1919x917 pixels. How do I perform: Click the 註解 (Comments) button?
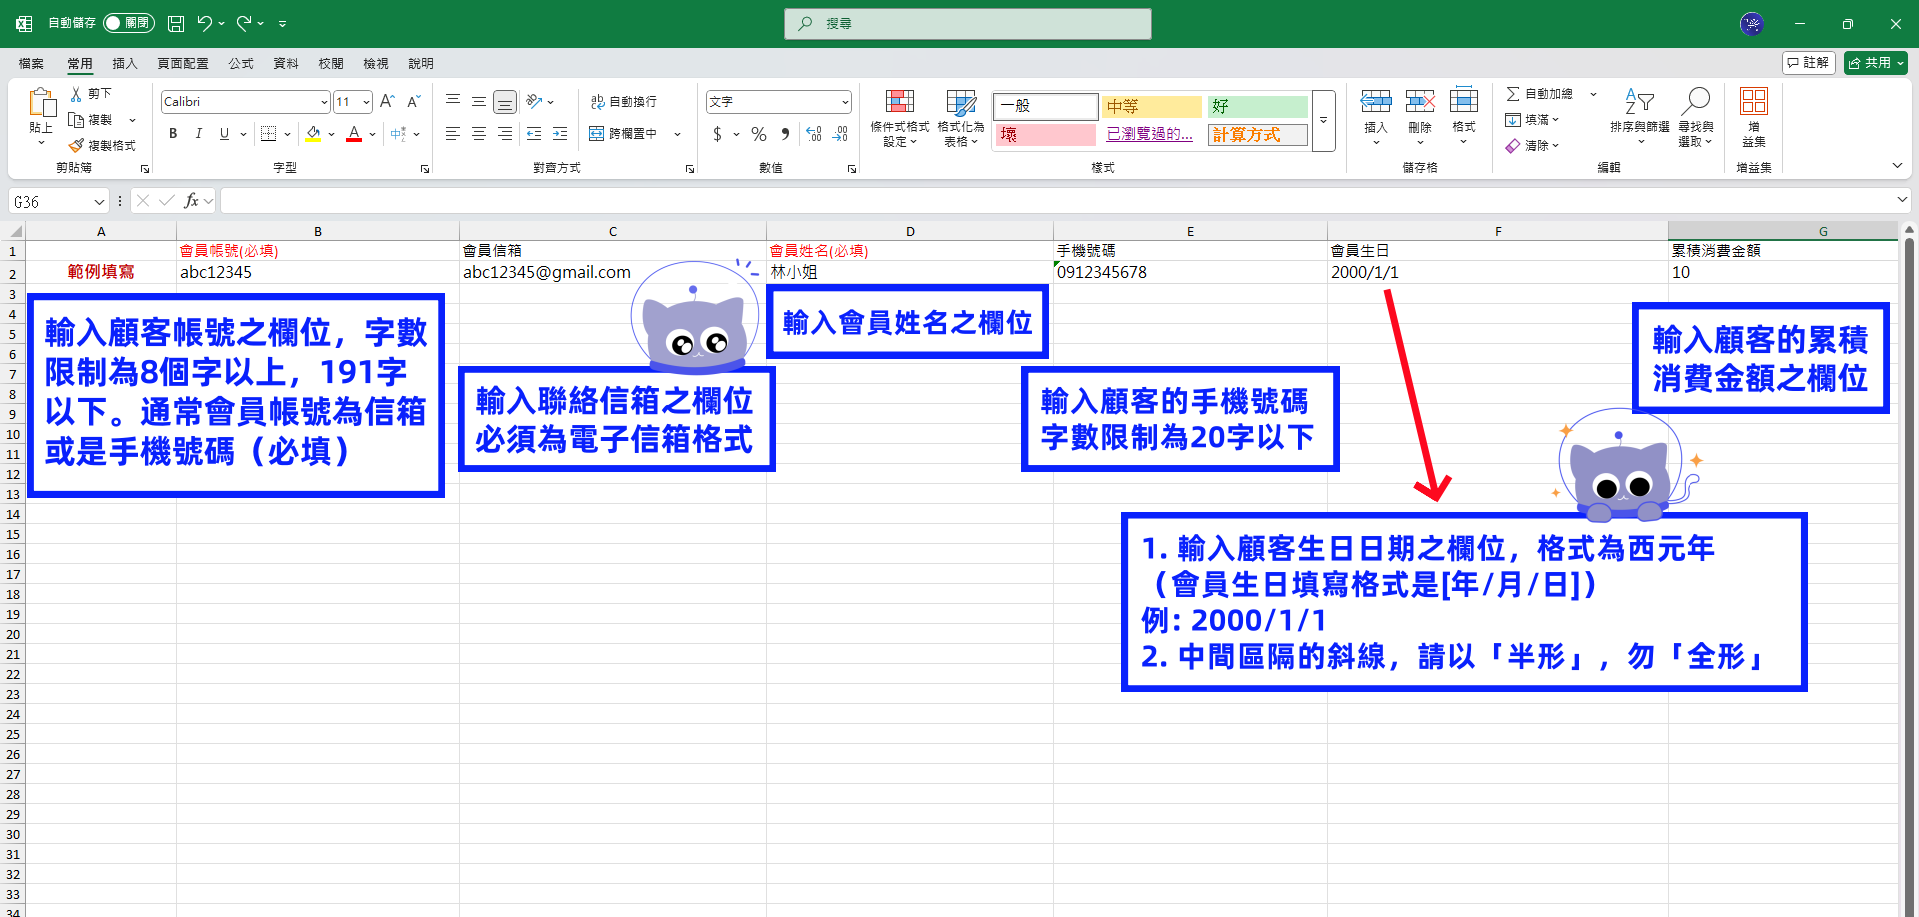coord(1809,63)
